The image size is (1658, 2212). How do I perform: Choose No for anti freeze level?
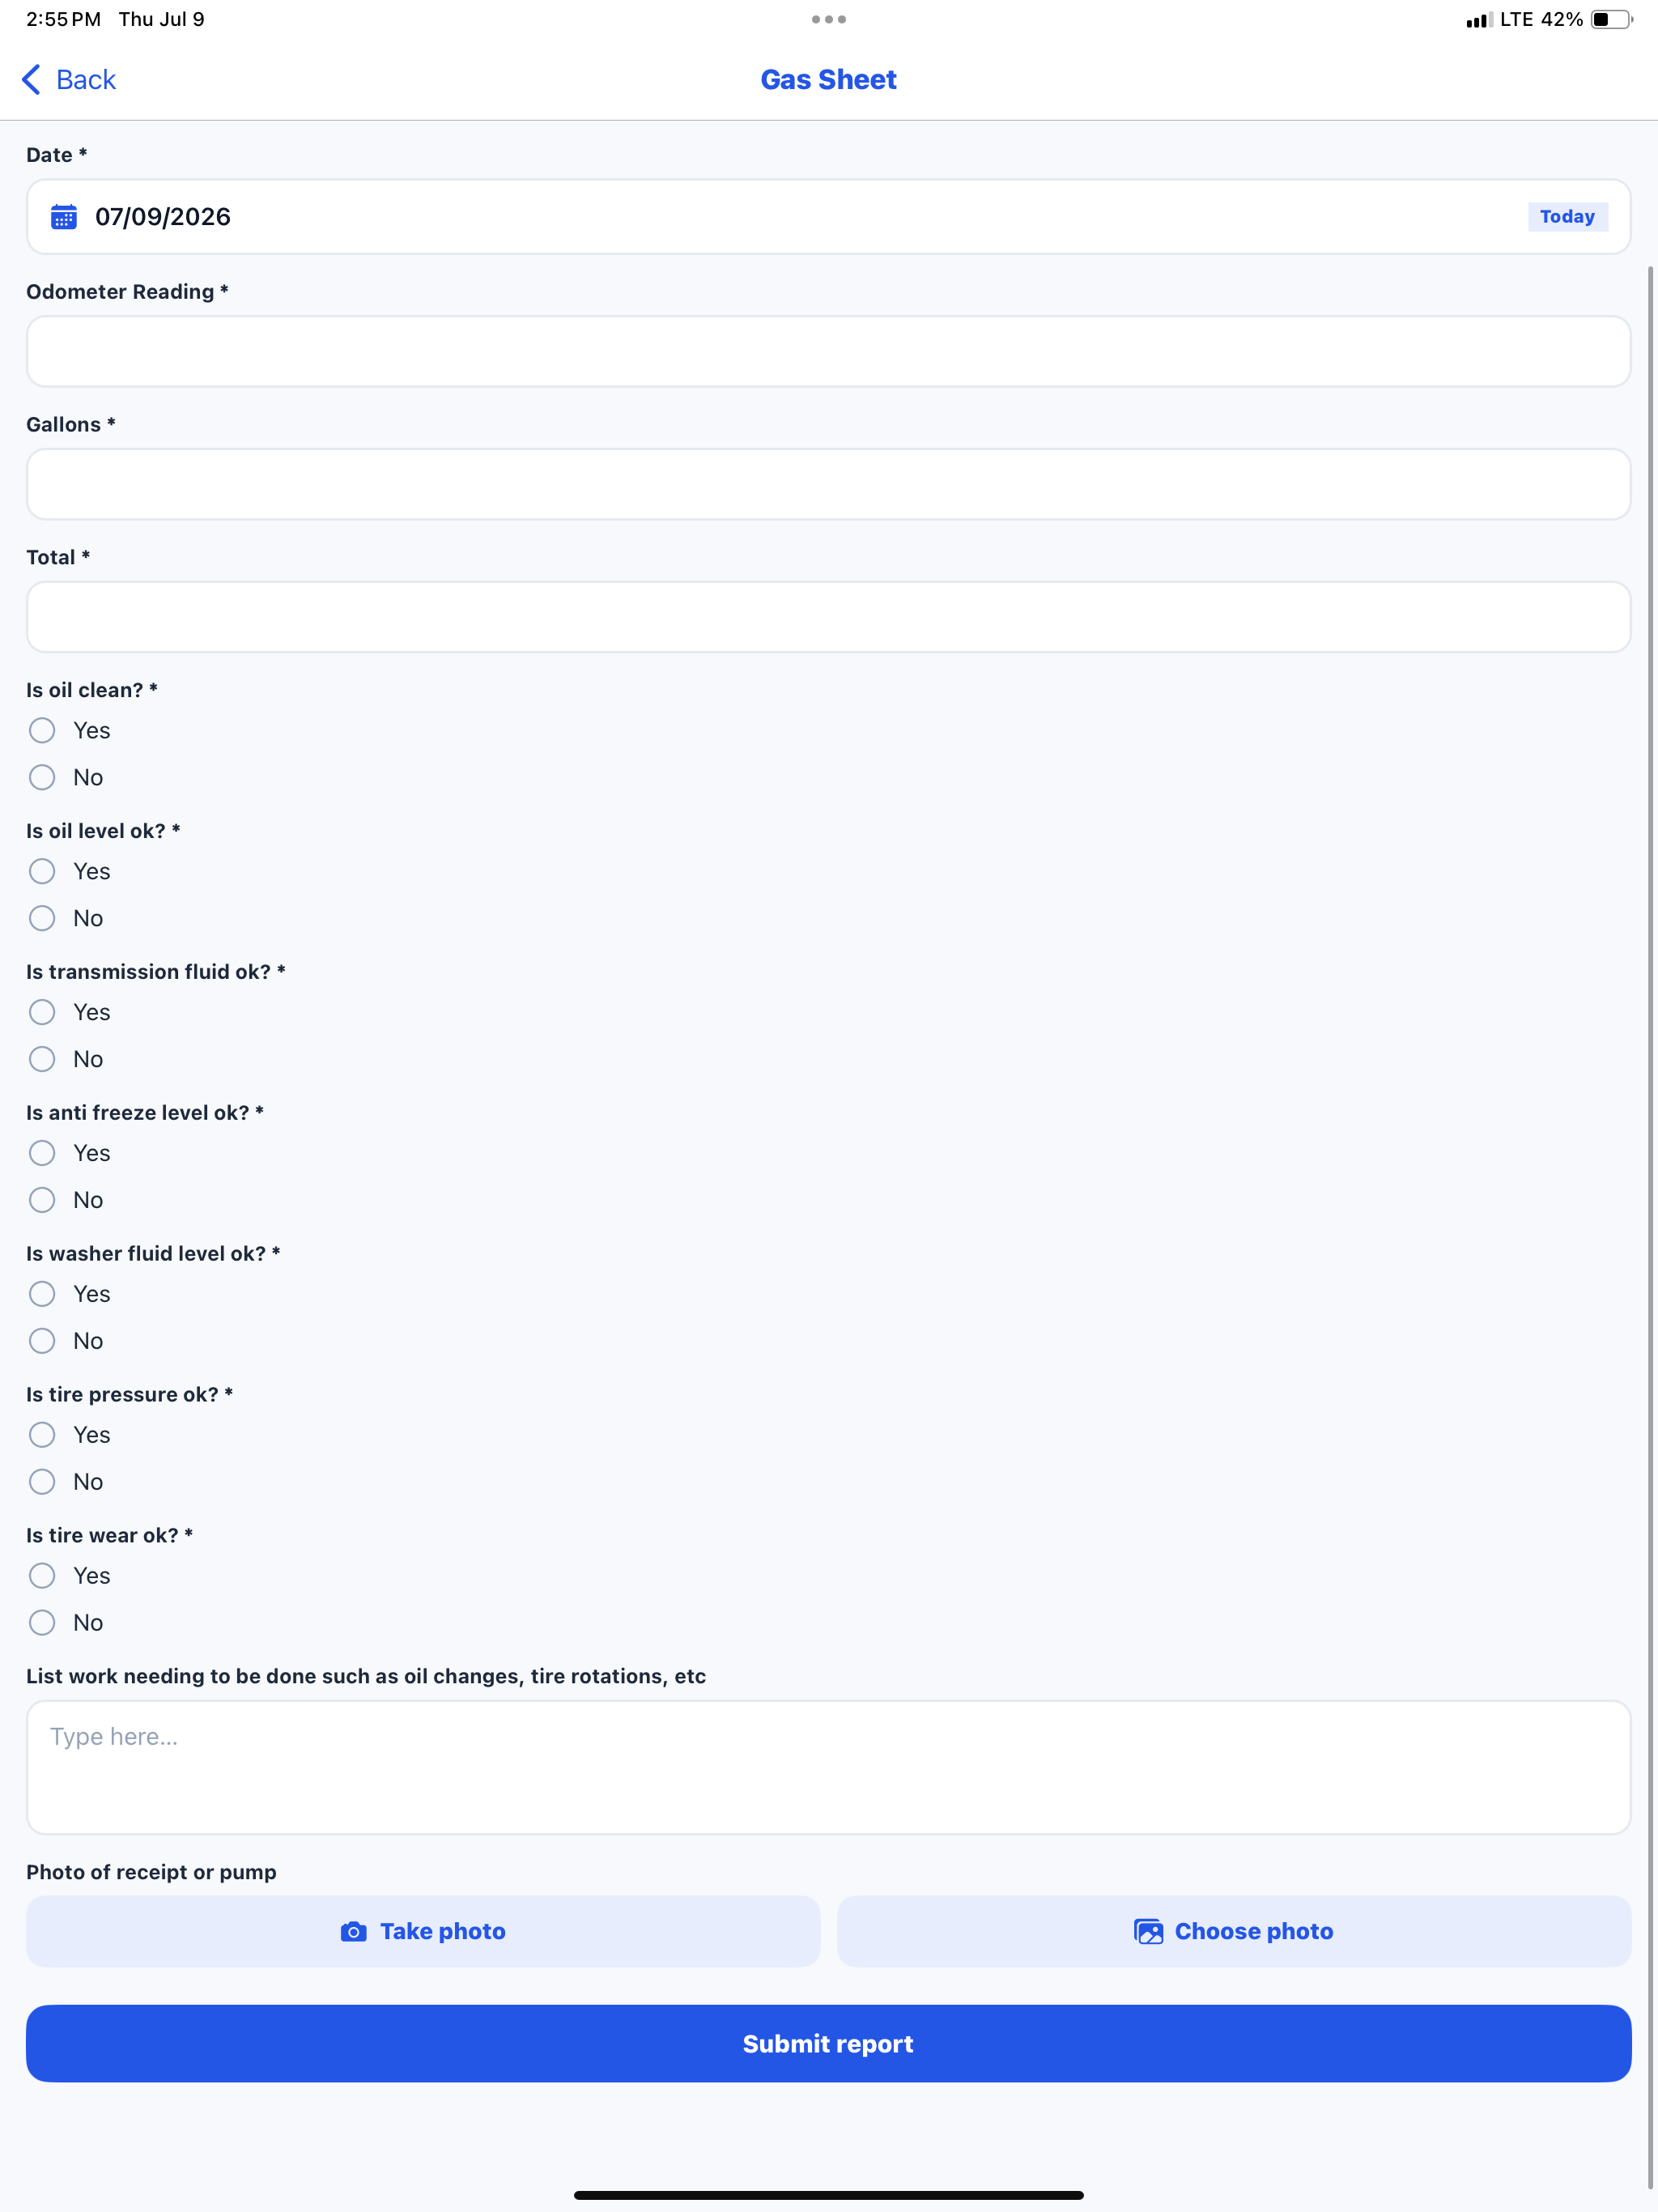(x=42, y=1201)
